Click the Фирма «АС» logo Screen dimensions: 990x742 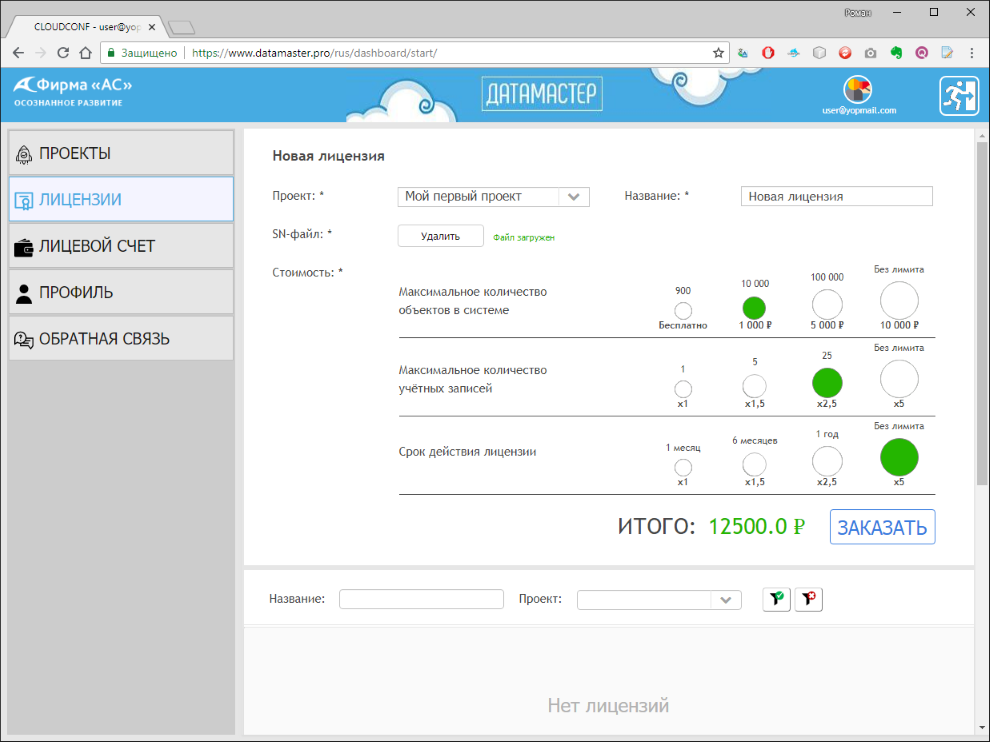[x=73, y=91]
